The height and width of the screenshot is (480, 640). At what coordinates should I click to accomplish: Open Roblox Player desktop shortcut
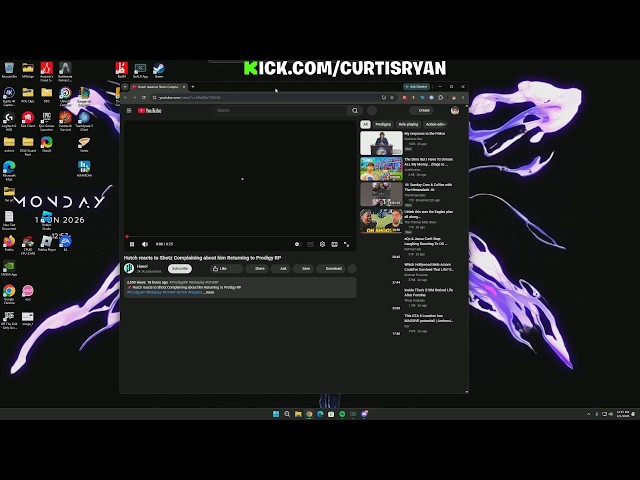click(47, 243)
